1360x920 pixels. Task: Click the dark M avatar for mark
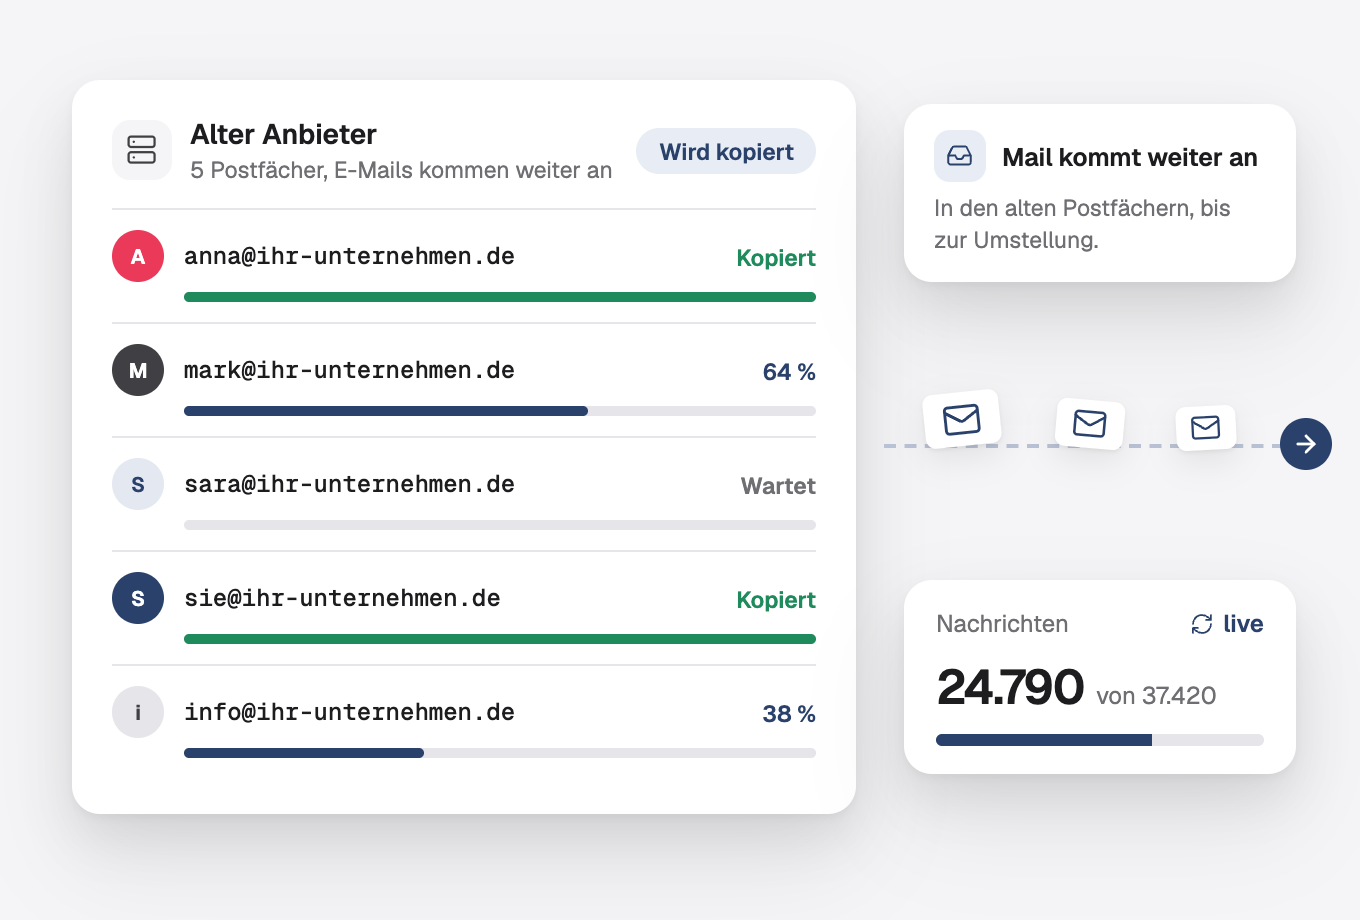(x=138, y=370)
